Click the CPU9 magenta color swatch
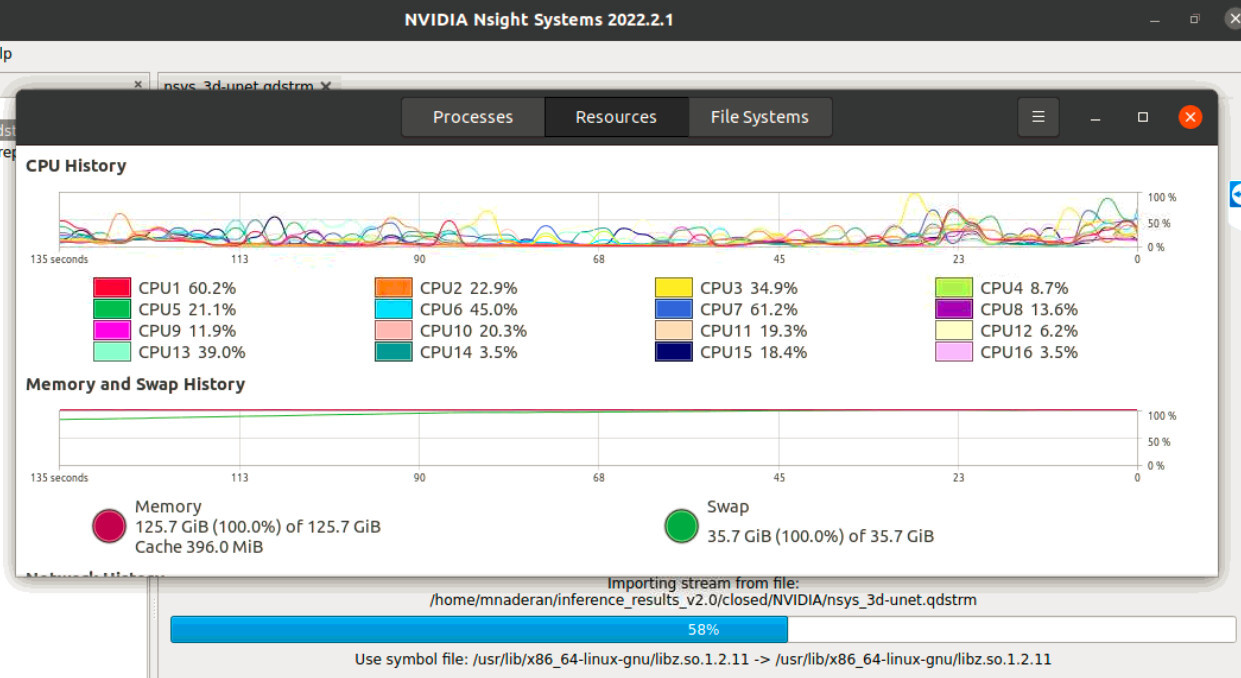 pyautogui.click(x=112, y=331)
